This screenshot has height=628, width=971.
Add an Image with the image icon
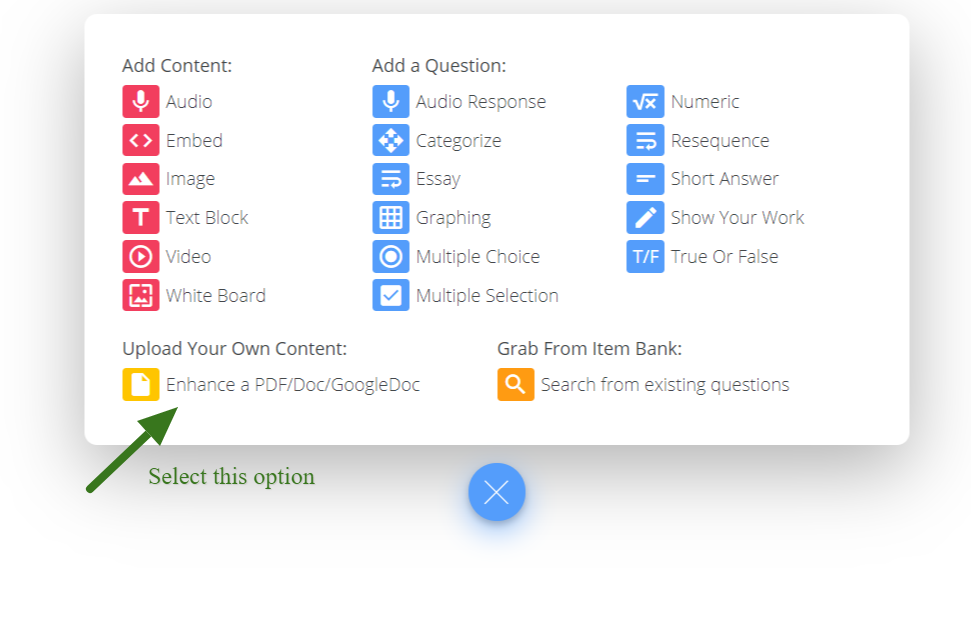141,178
